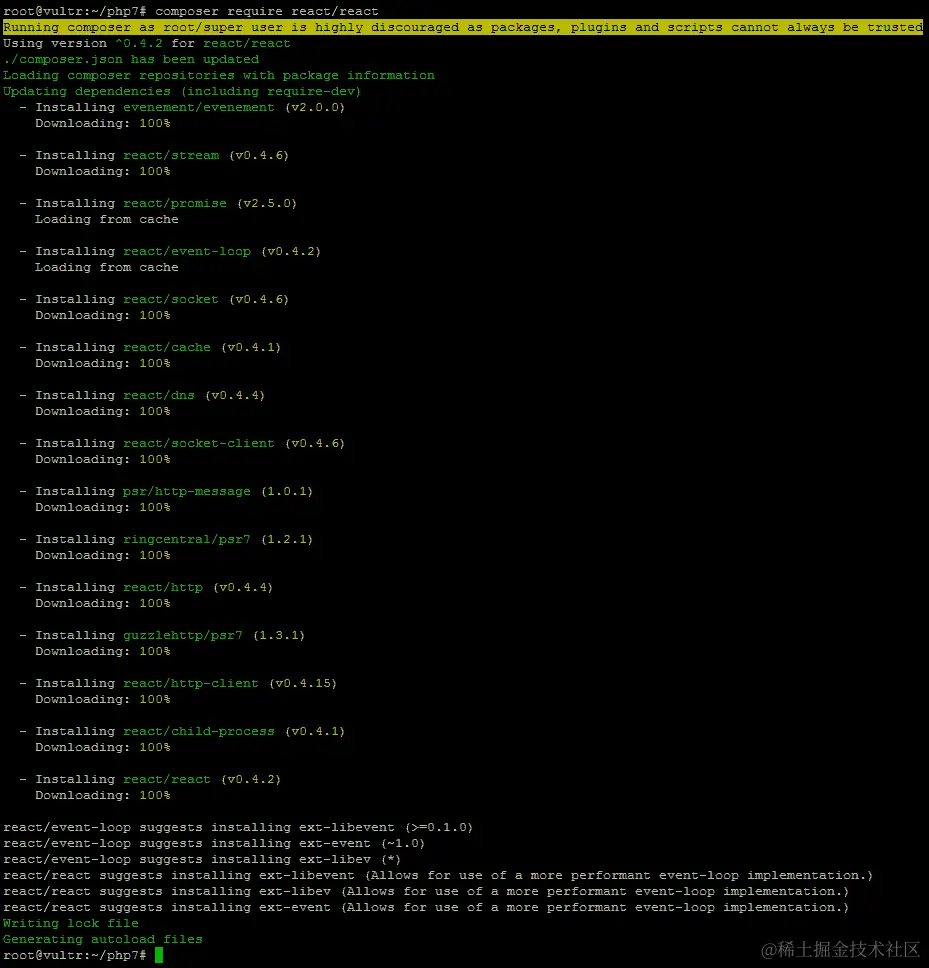Click 'react/react suggests installing ext-libevent' line
The image size is (929, 968).
tap(438, 875)
